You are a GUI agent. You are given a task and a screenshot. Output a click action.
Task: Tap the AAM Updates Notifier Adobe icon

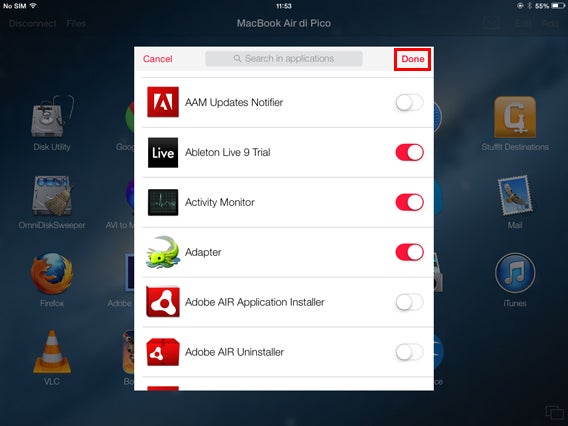(x=163, y=102)
